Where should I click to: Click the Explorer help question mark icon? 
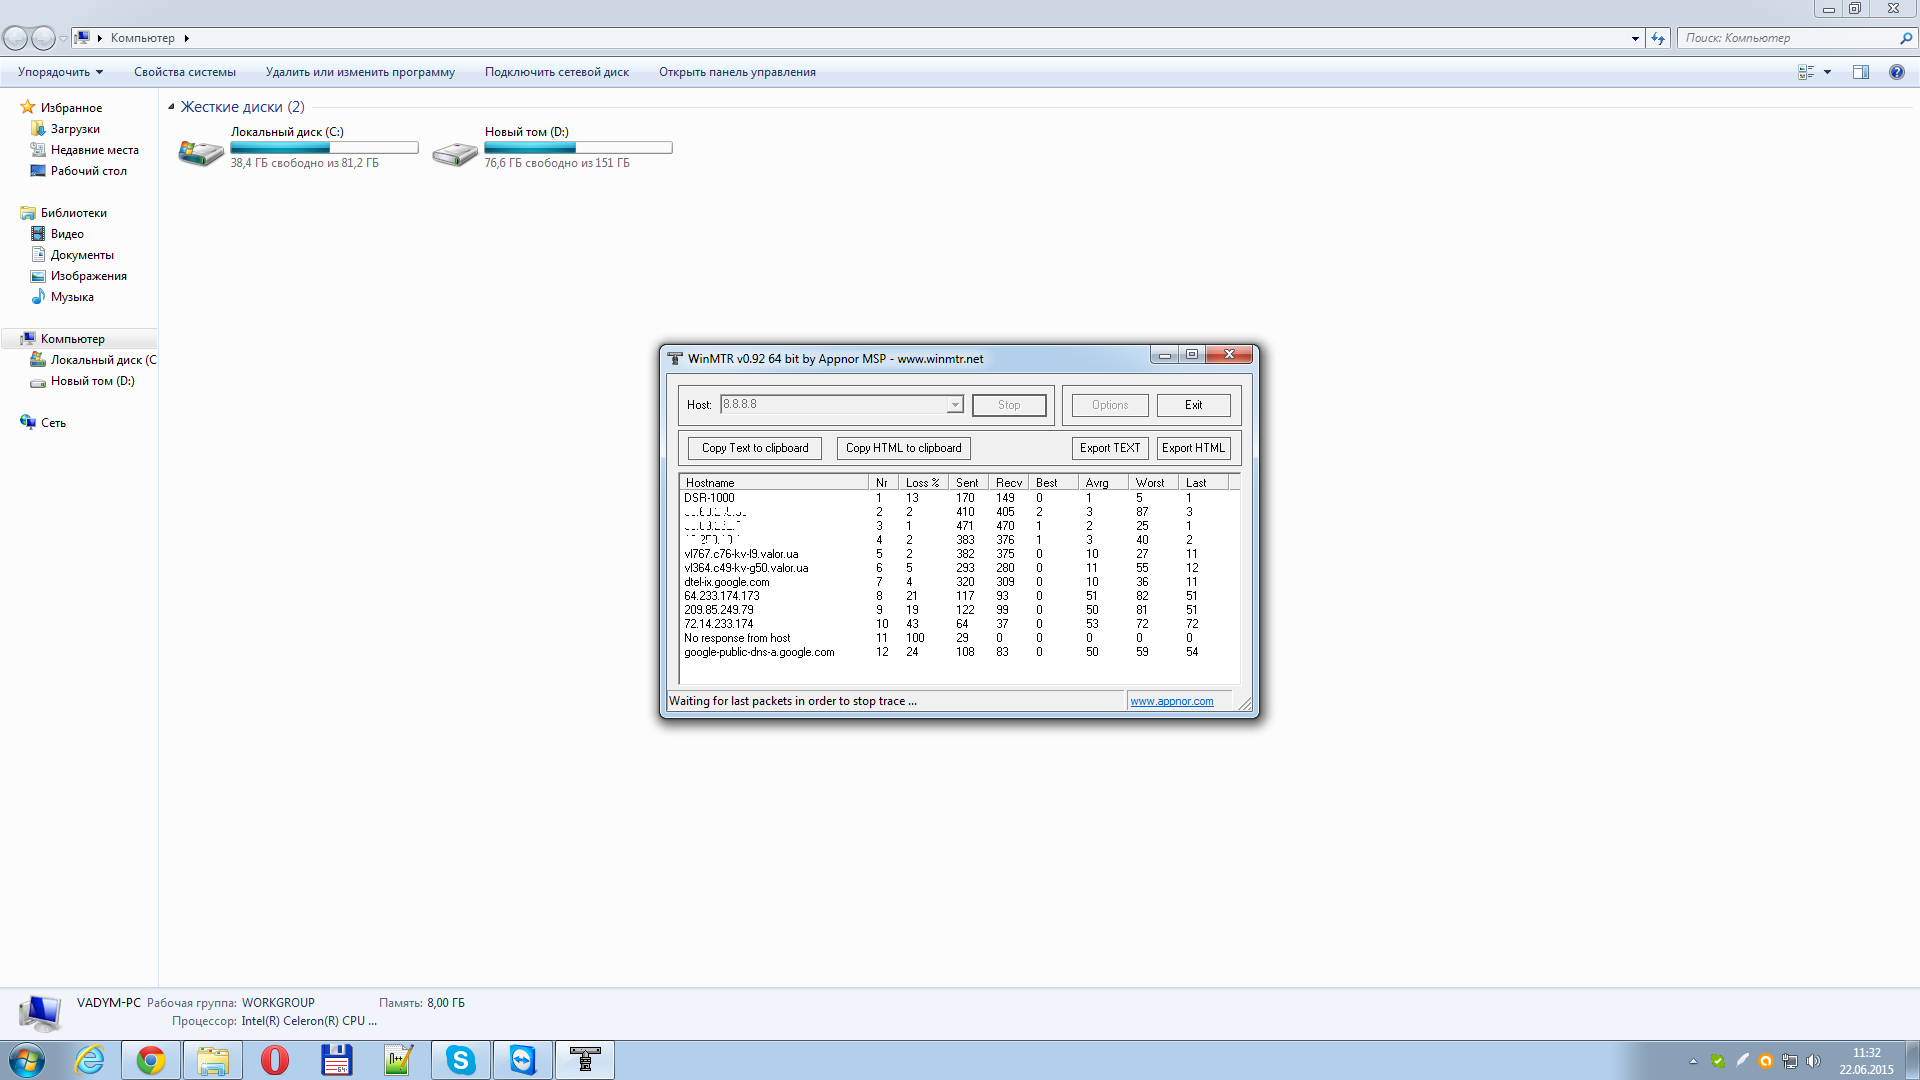click(1896, 72)
